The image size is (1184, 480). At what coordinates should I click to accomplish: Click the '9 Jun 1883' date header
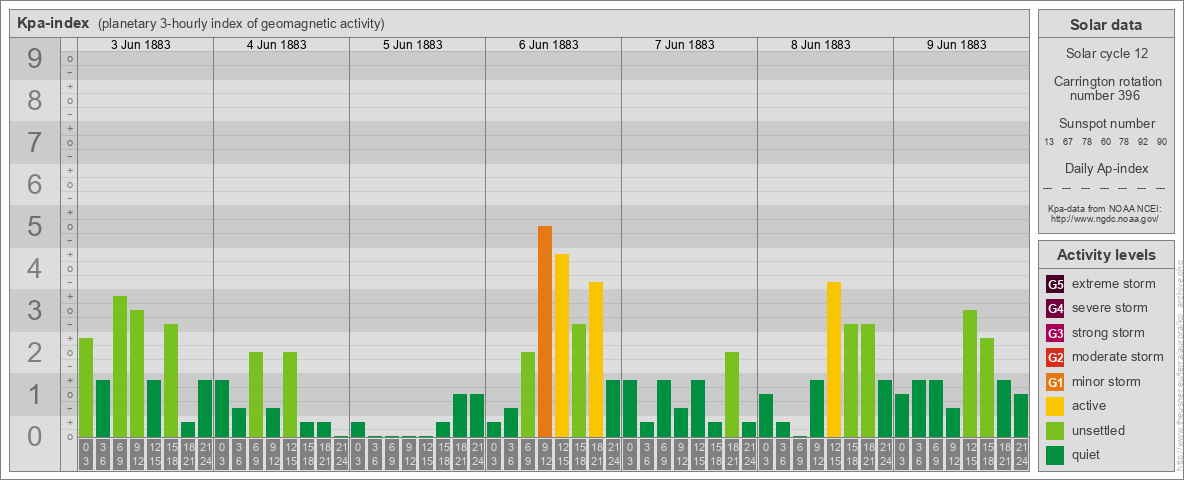(957, 45)
